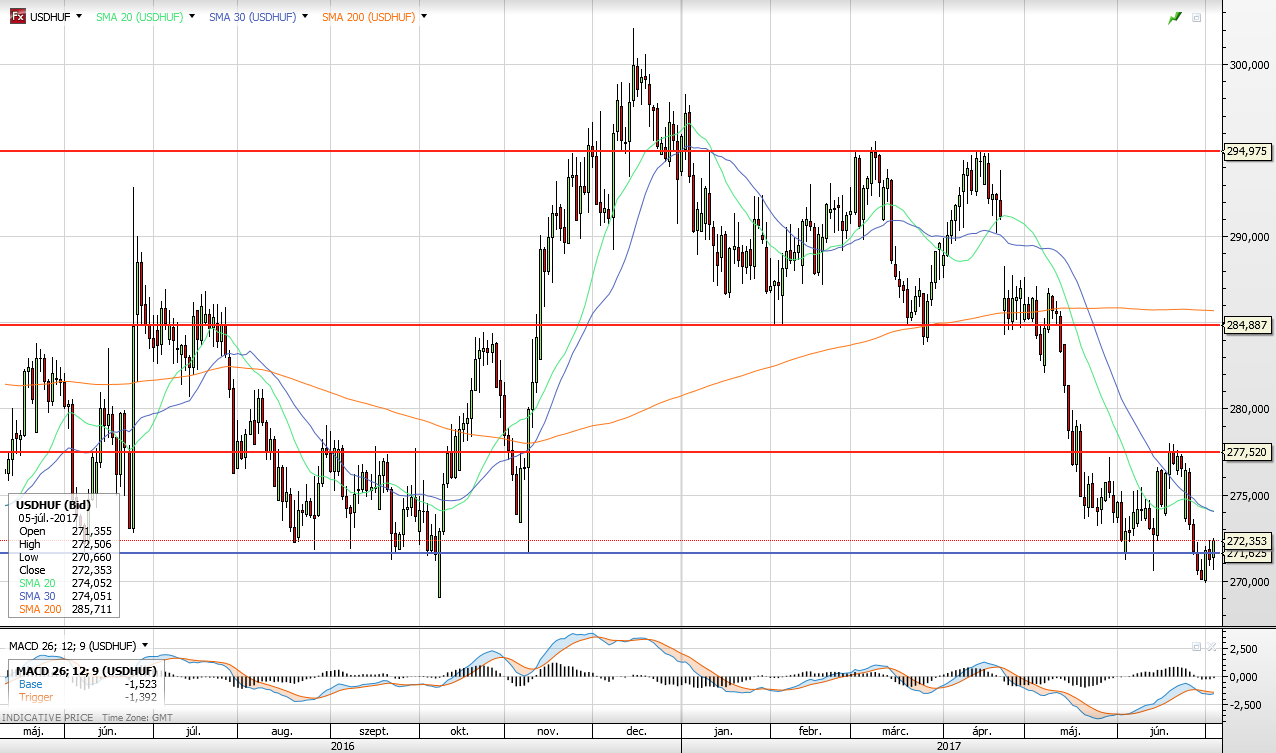Click the '2017' year band on time axis
This screenshot has height=753, width=1276.
tap(949, 746)
